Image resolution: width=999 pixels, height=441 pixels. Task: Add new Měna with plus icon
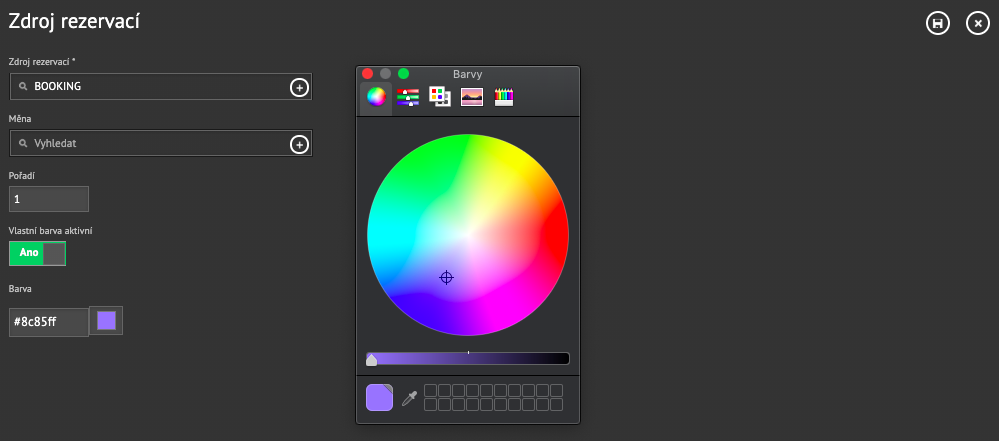coord(299,144)
